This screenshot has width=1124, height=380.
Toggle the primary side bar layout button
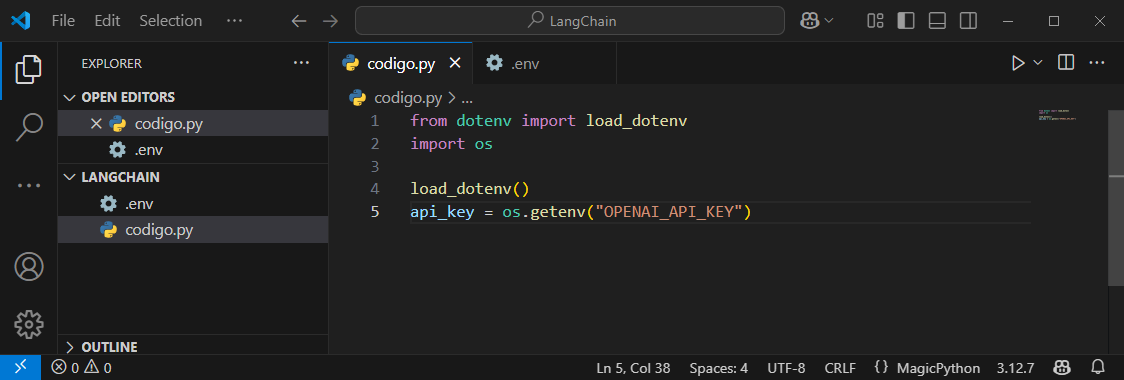click(x=905, y=21)
